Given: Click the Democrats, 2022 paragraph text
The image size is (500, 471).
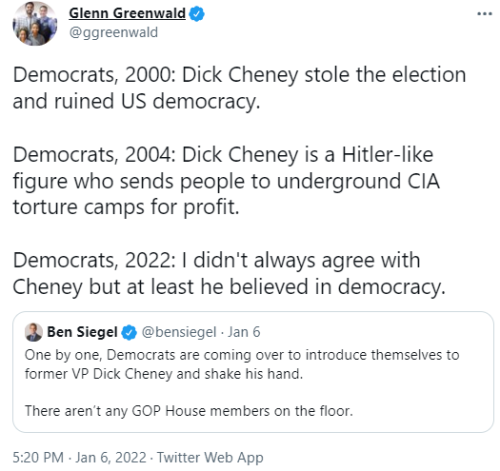Looking at the screenshot, I should (x=229, y=273).
